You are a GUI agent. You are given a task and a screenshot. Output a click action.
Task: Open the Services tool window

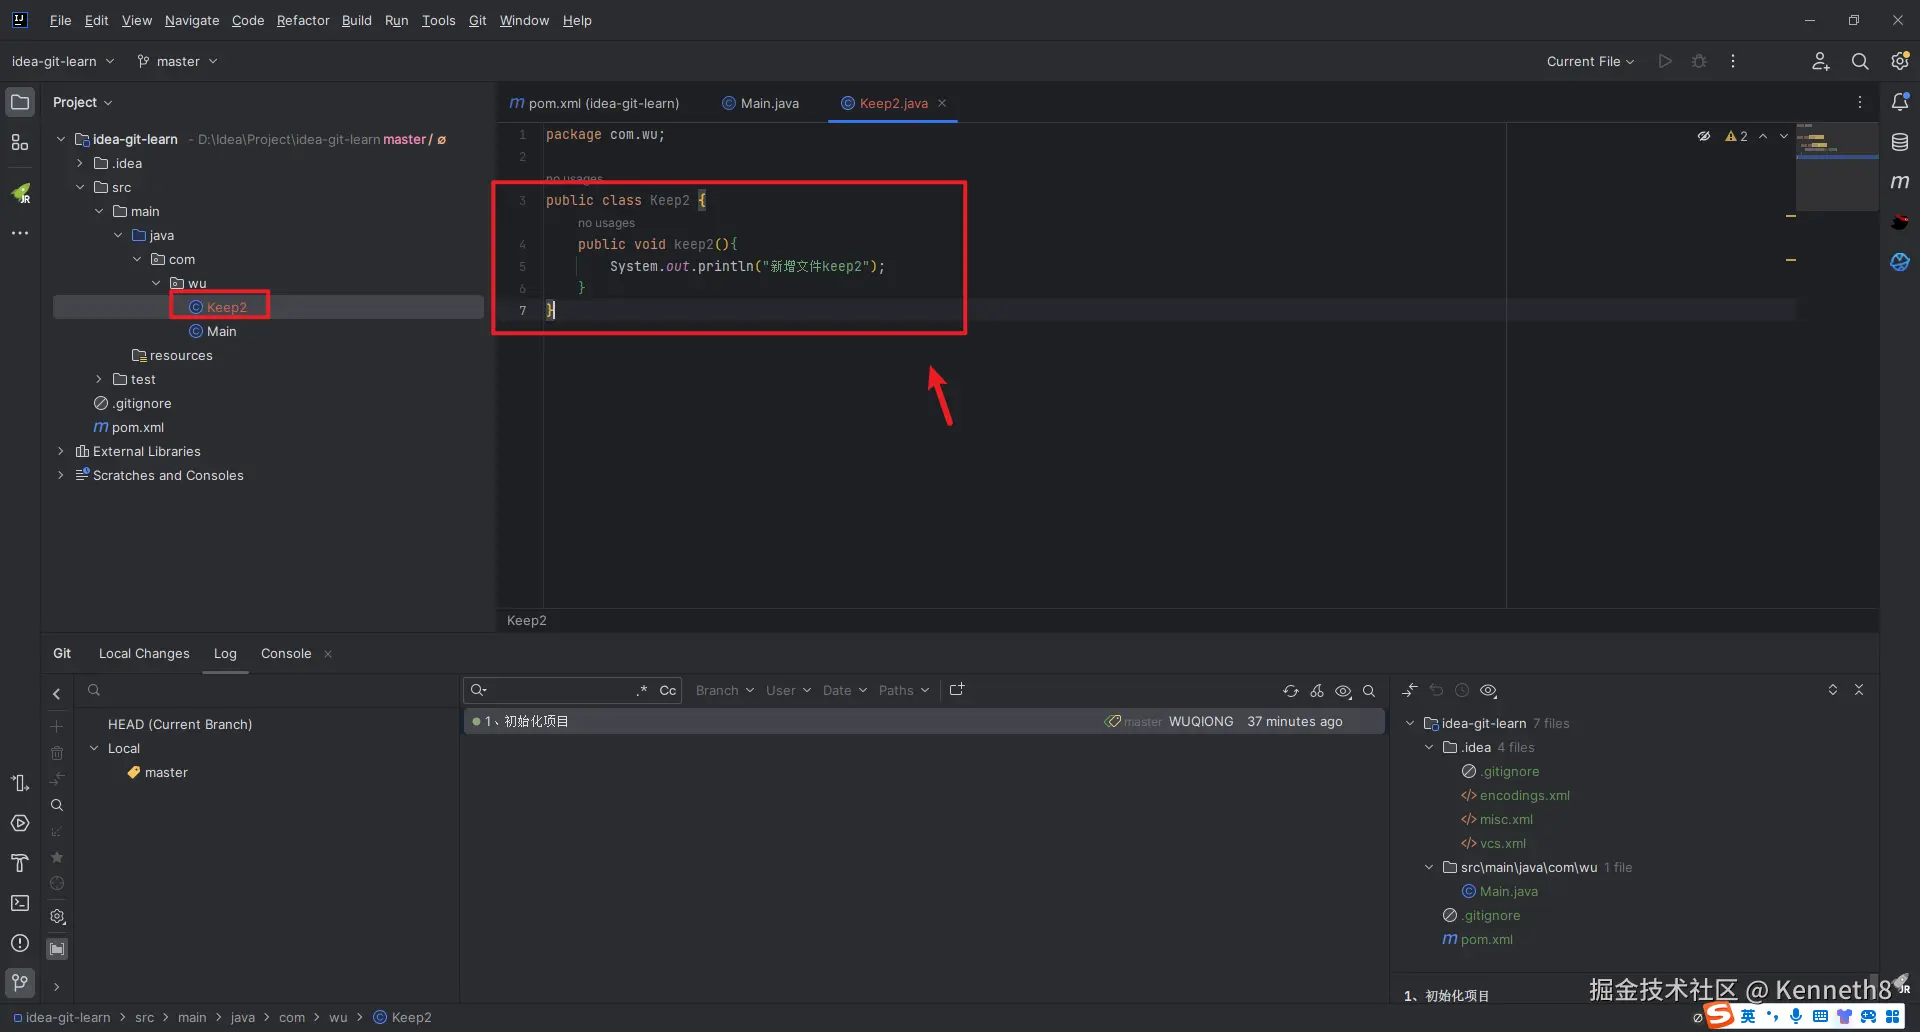[x=20, y=823]
